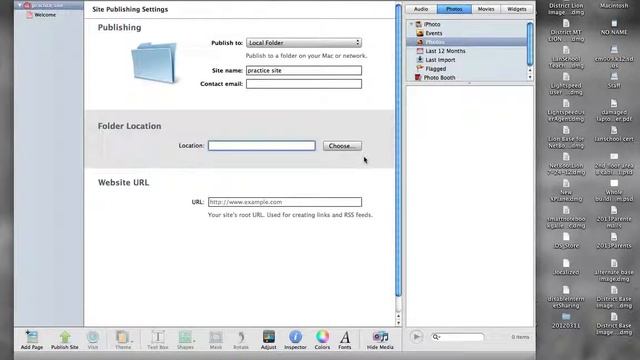The image size is (640, 360).
Task: Open the Shapes tool menu
Action: pyautogui.click(x=185, y=340)
